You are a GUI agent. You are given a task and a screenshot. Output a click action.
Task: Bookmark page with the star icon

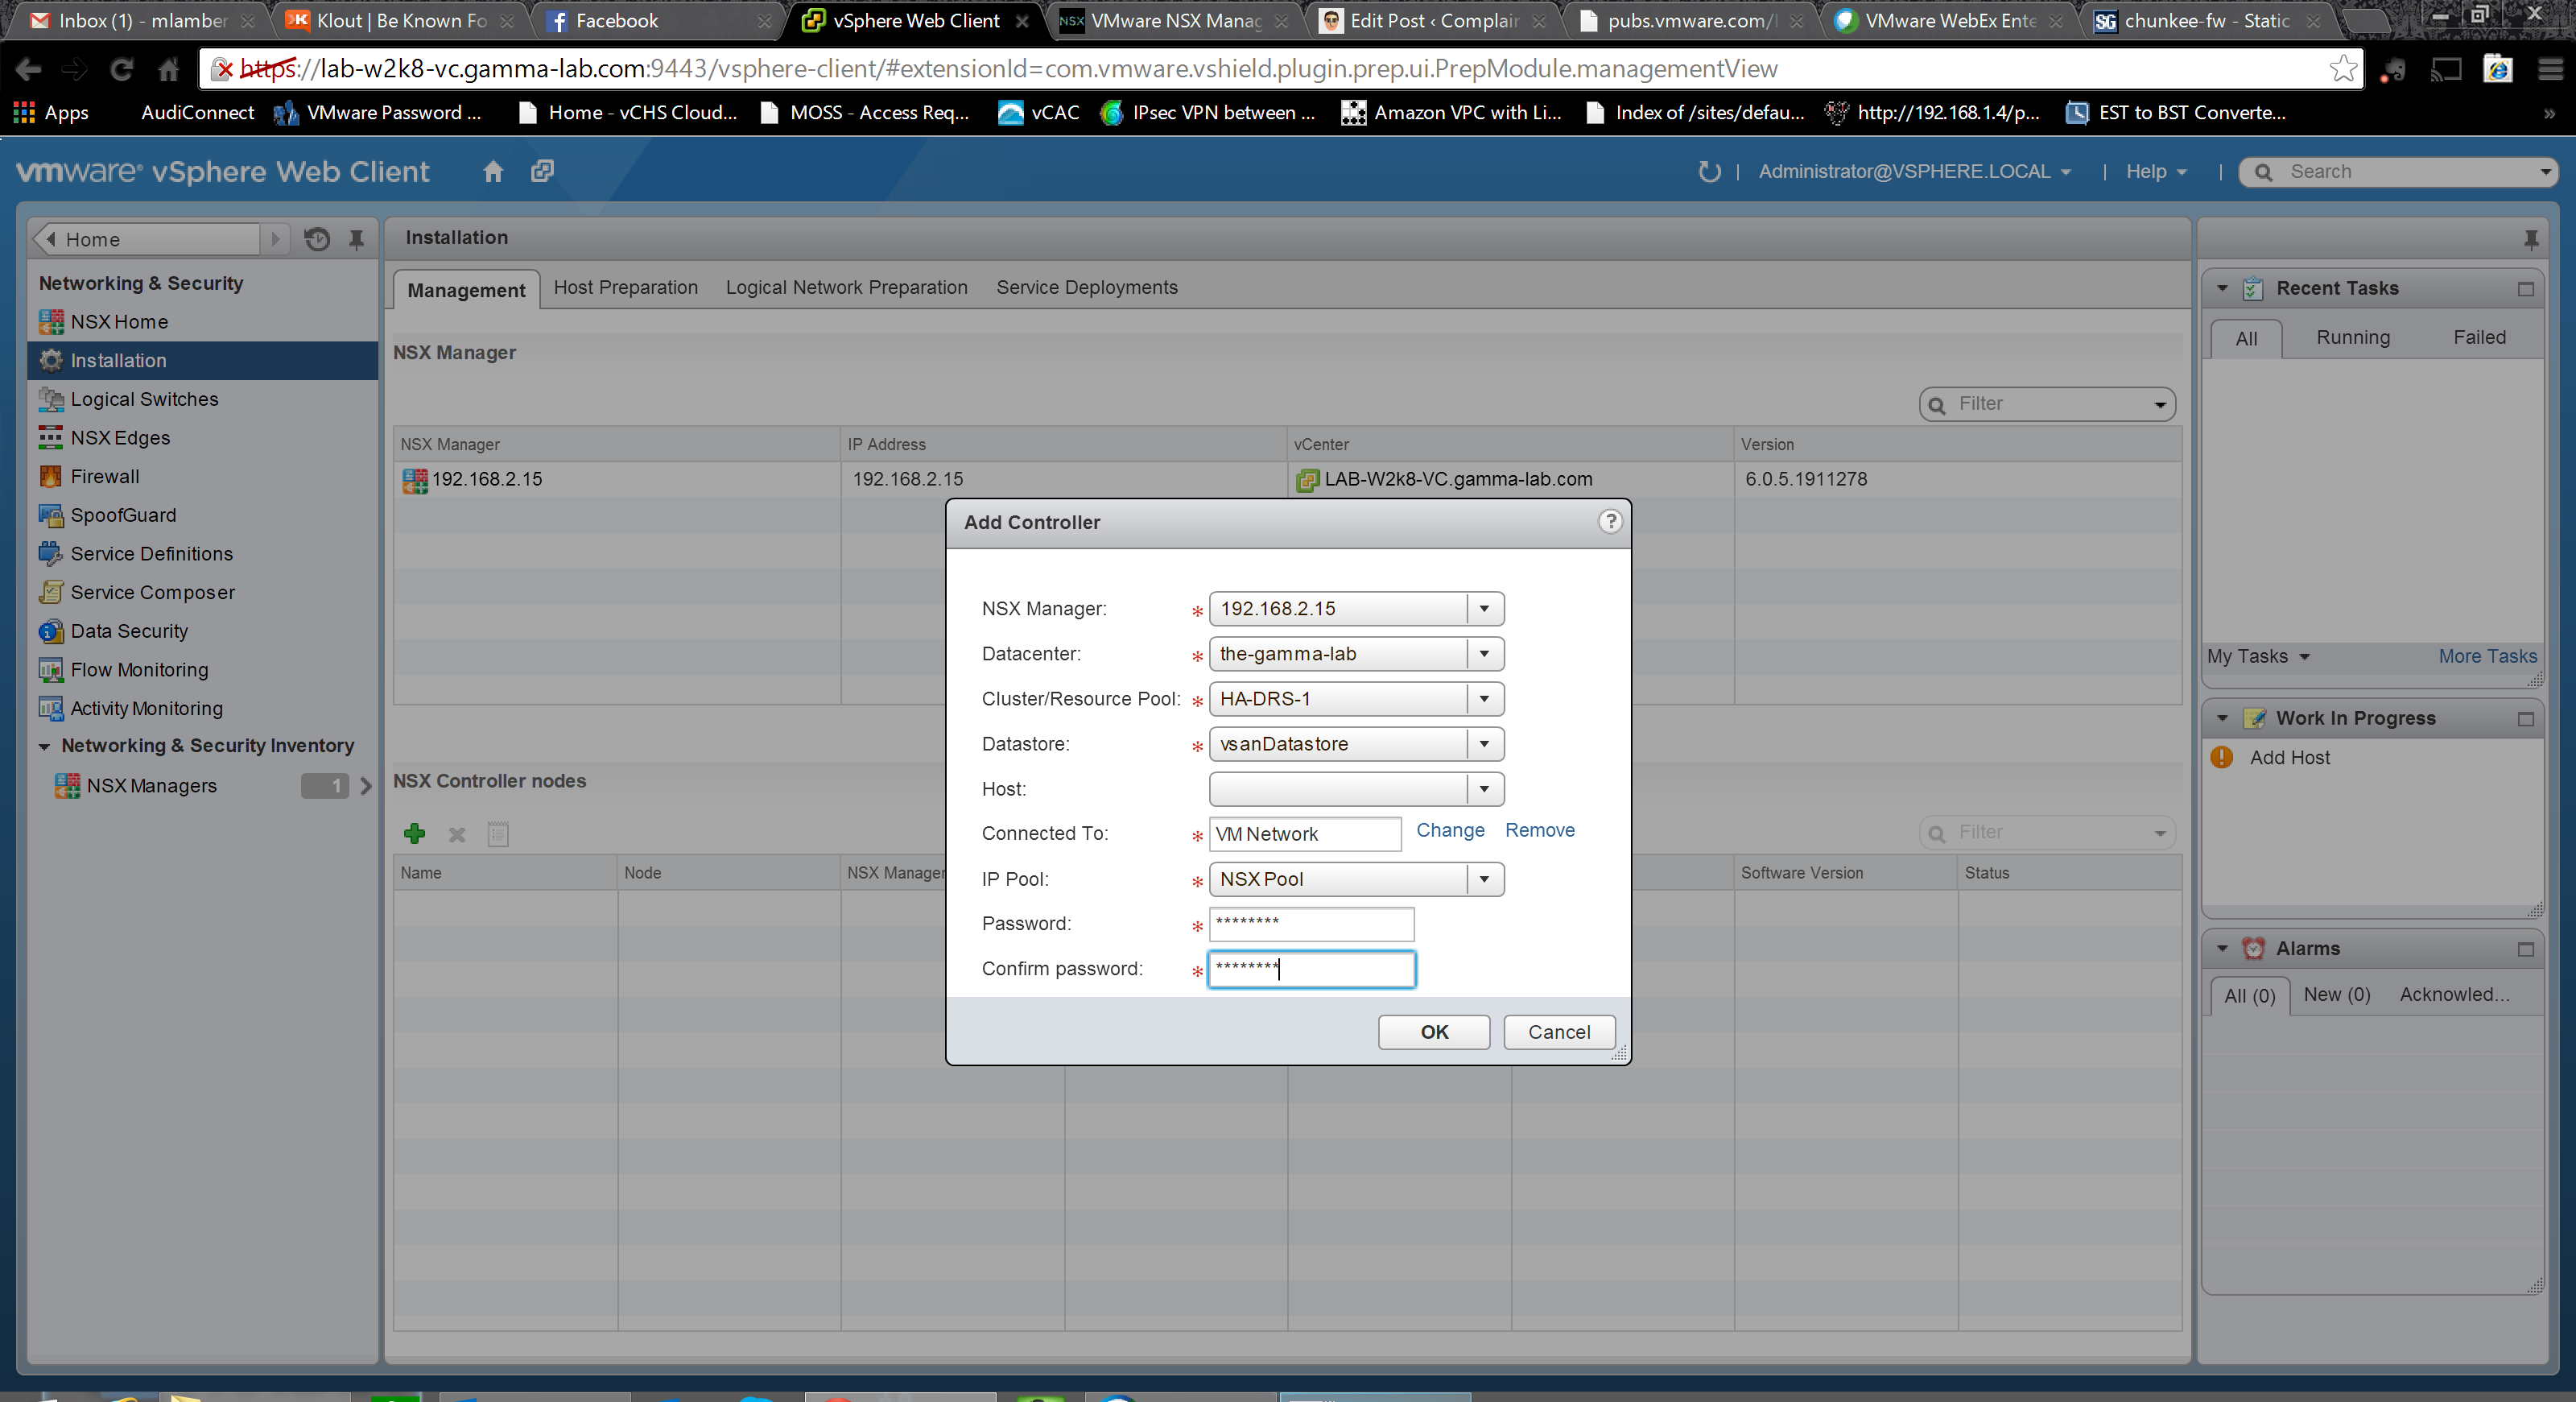point(2343,69)
